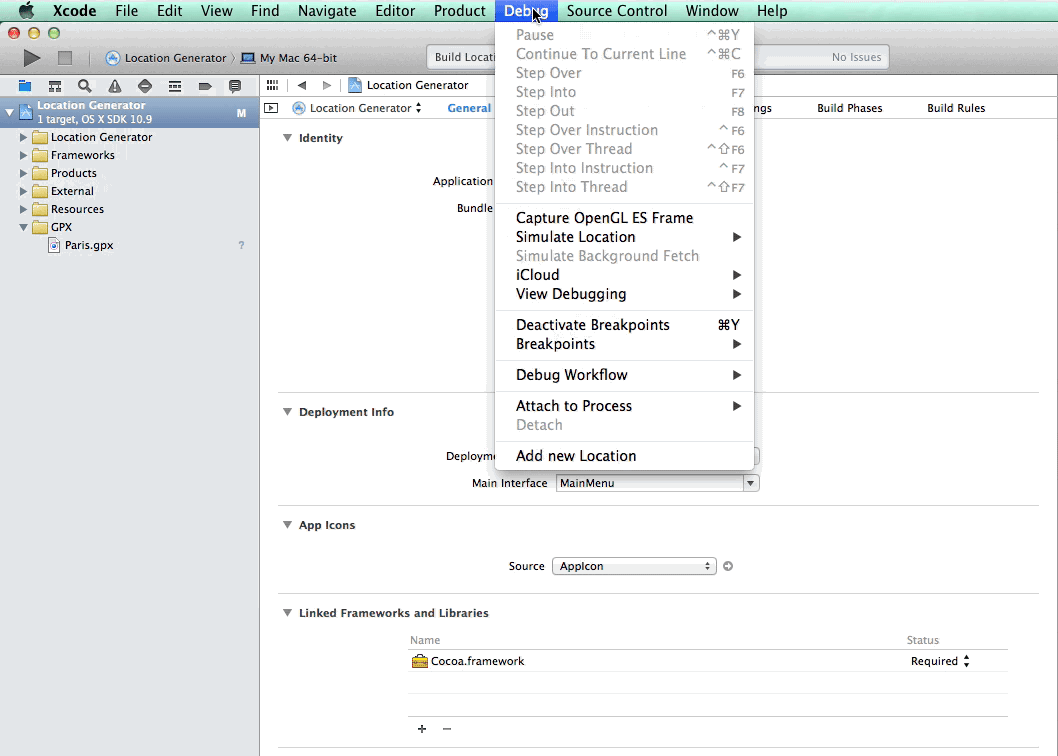Select Add new Location menu item
This screenshot has width=1058, height=756.
[624, 456]
